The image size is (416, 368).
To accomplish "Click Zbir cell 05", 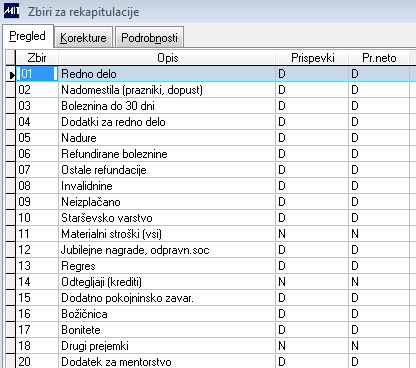I will coord(37,138).
